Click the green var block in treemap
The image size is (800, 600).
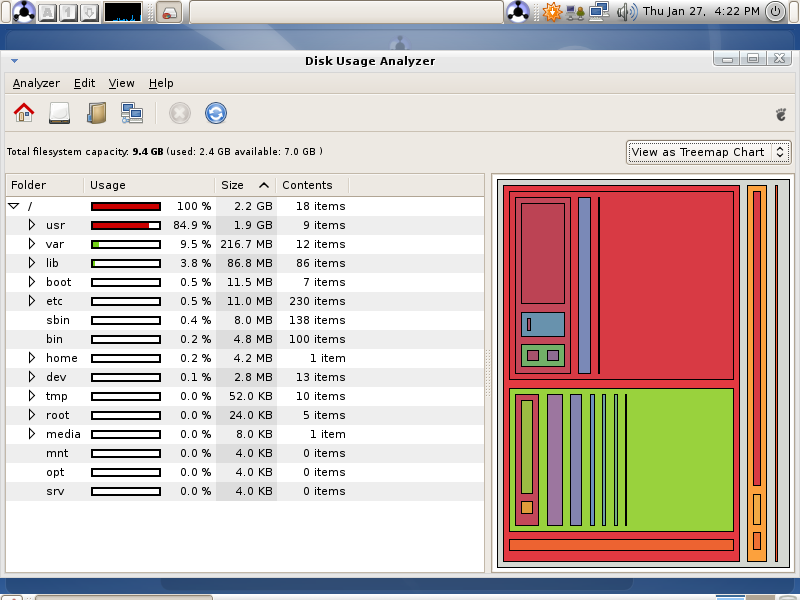(679, 459)
